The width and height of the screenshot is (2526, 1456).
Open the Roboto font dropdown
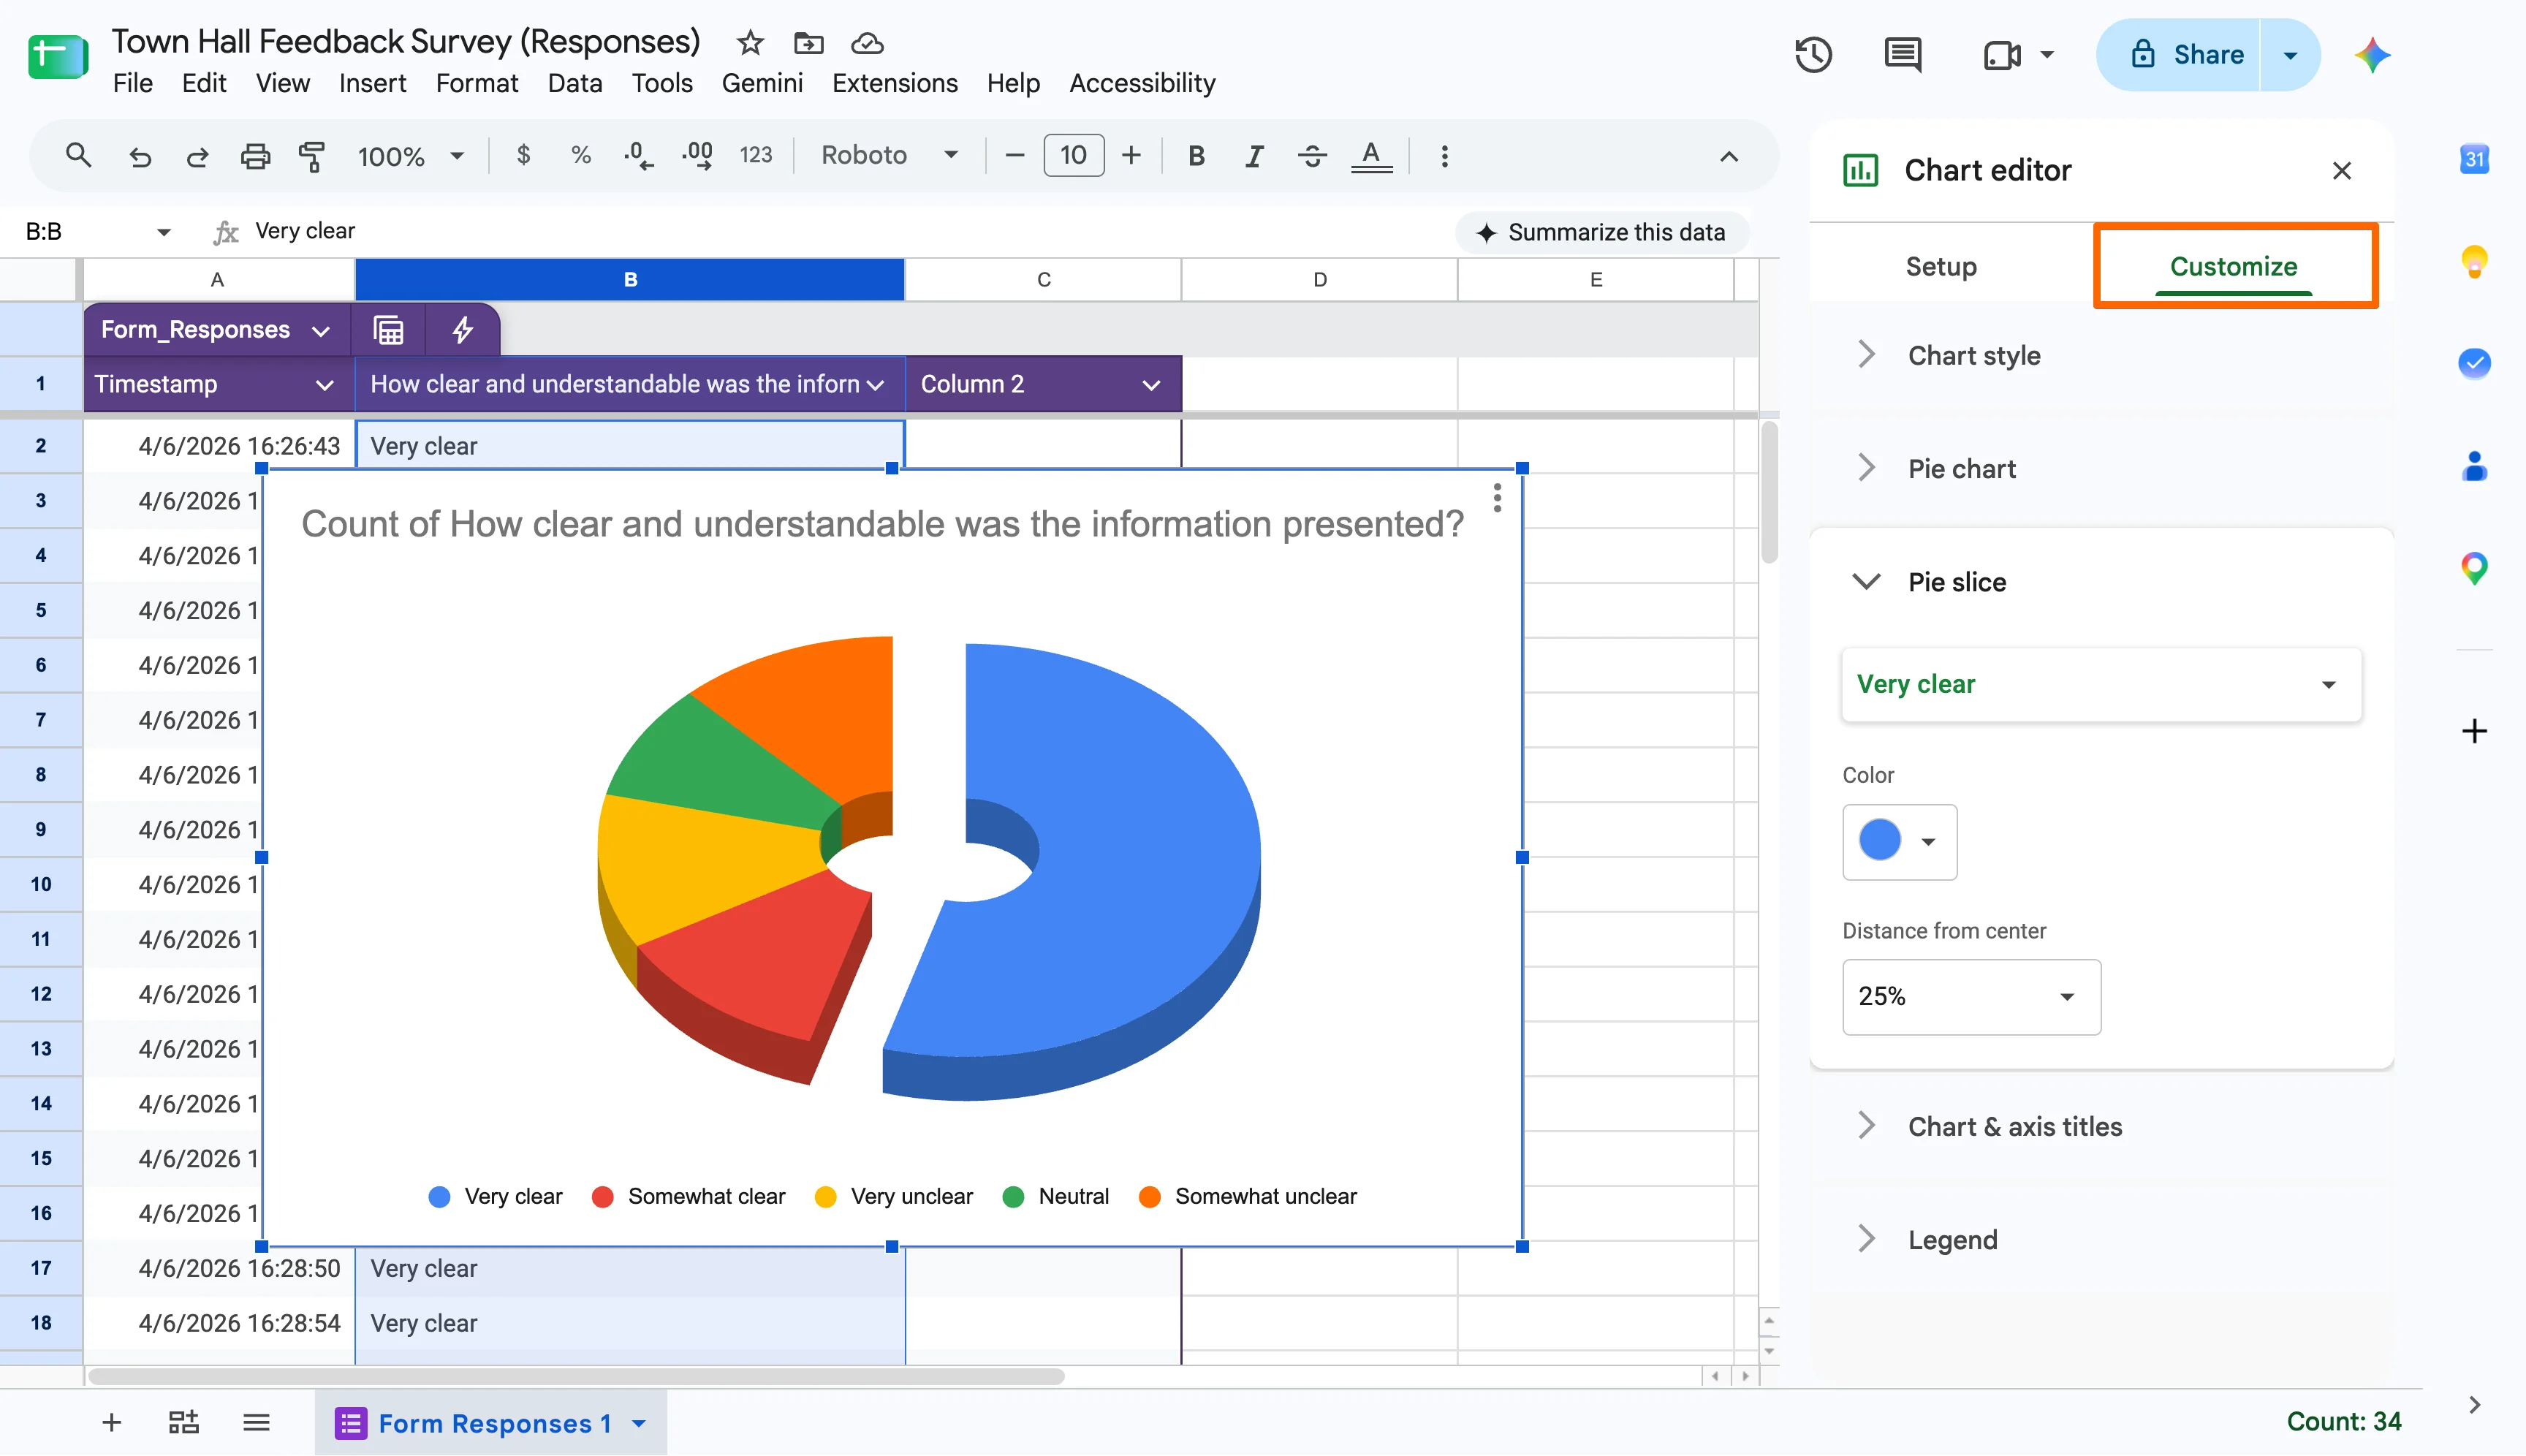(x=890, y=155)
